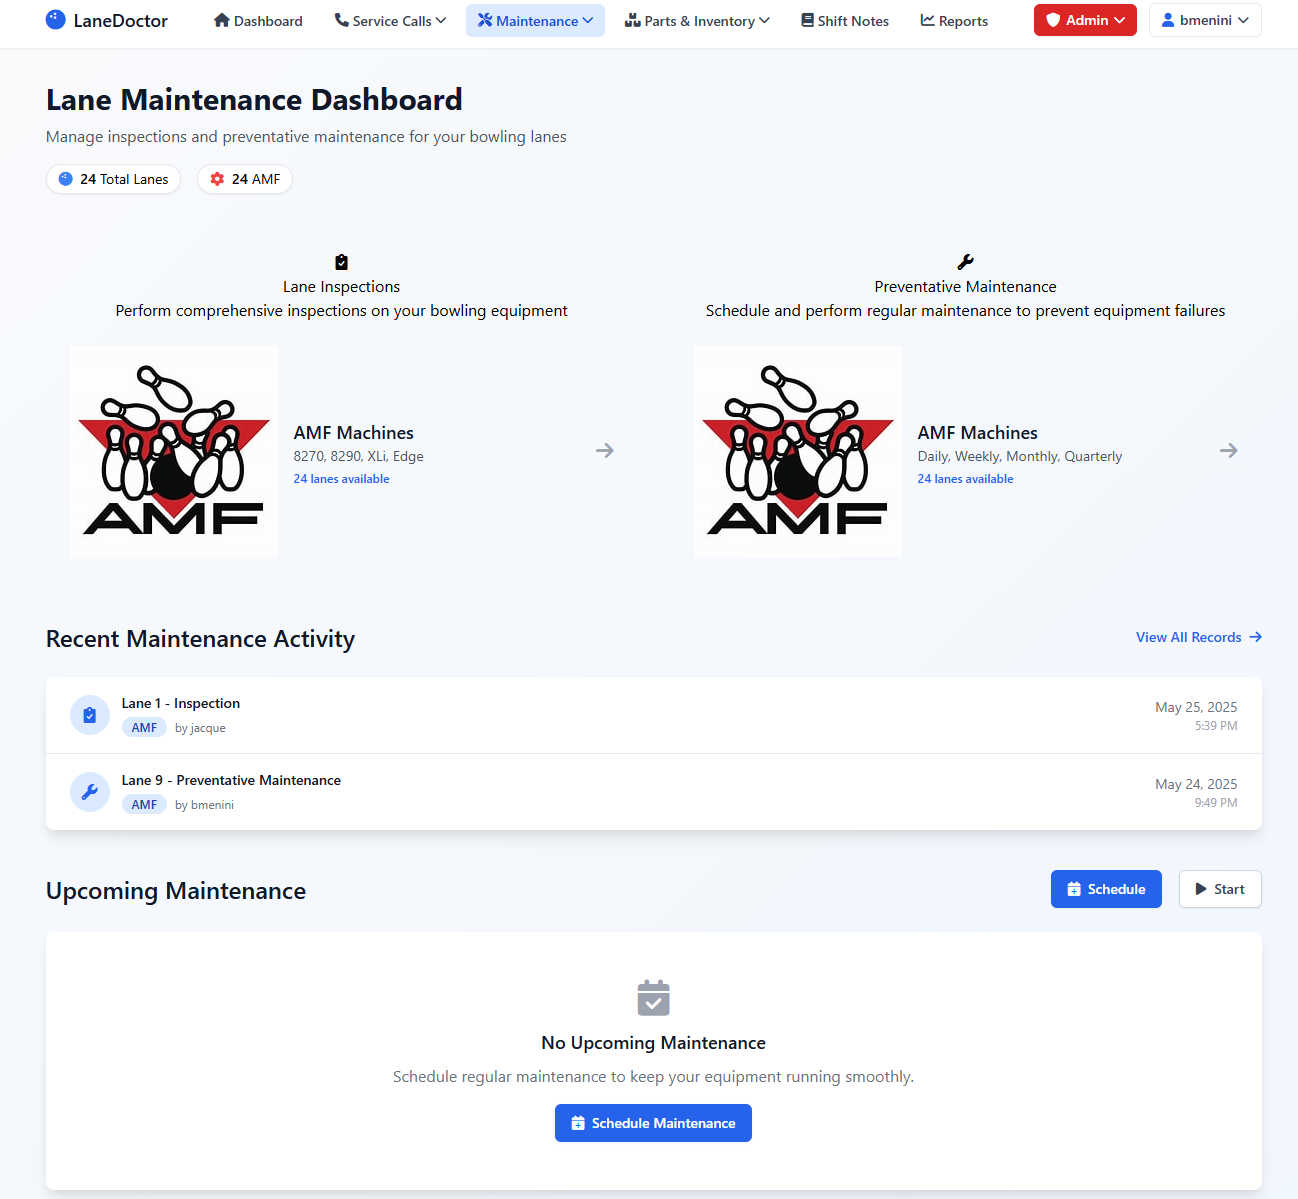Click the clipboard icon for Lane 1 Inspection

[90, 715]
